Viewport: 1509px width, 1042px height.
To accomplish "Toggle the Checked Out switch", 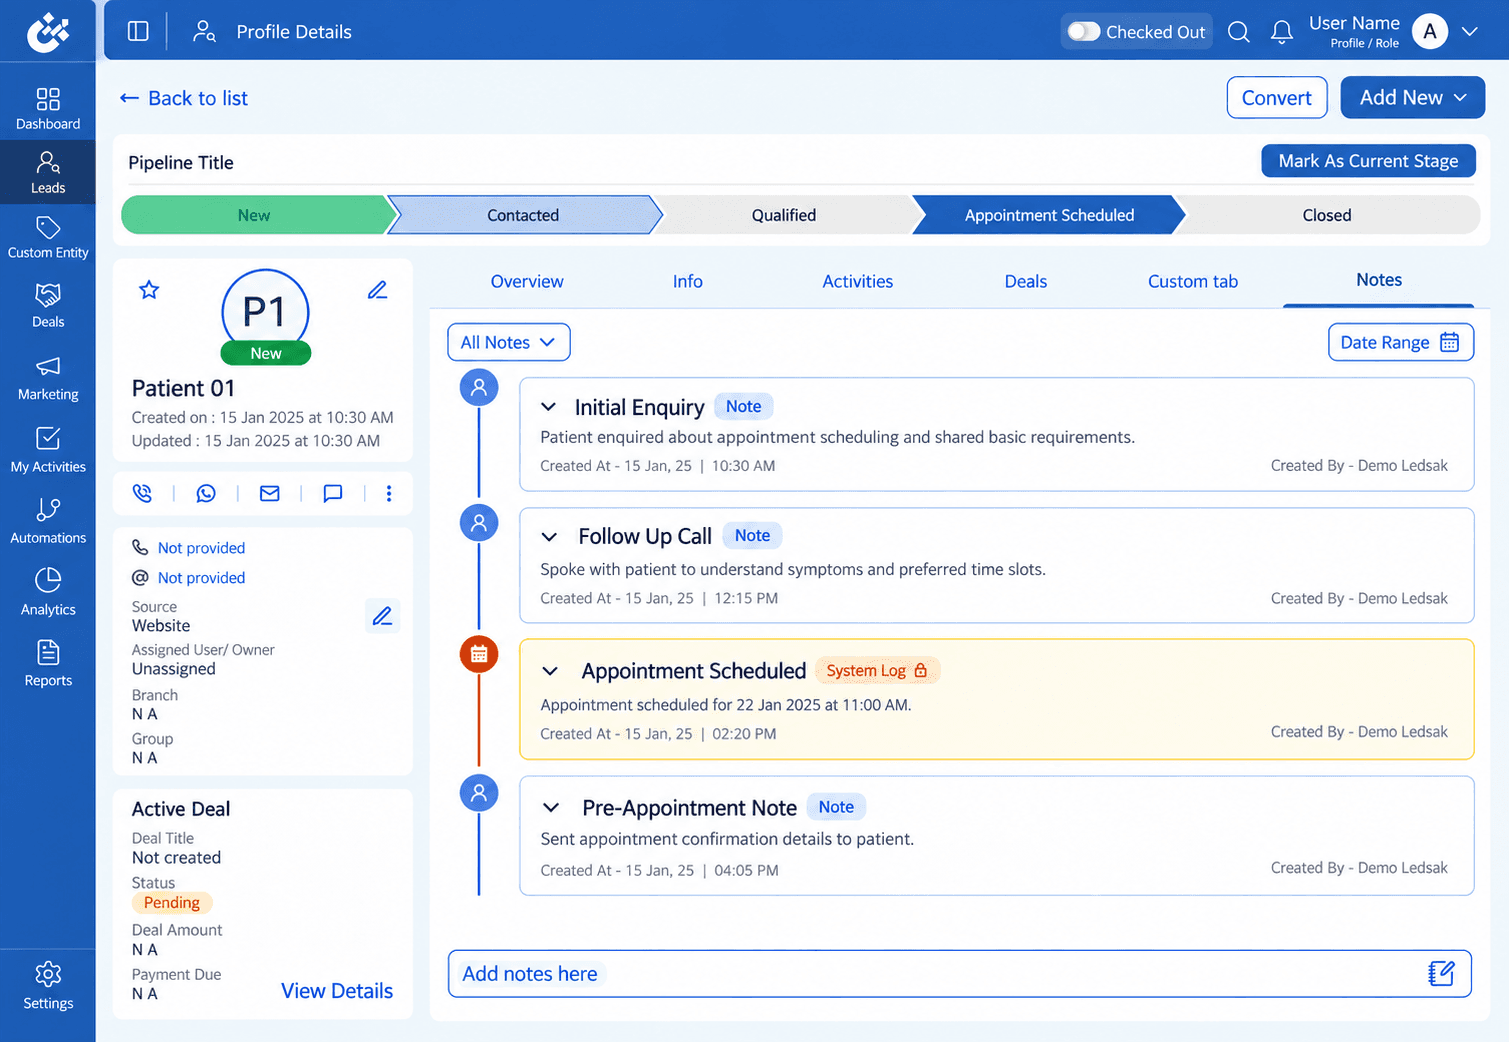I will click(x=1084, y=31).
